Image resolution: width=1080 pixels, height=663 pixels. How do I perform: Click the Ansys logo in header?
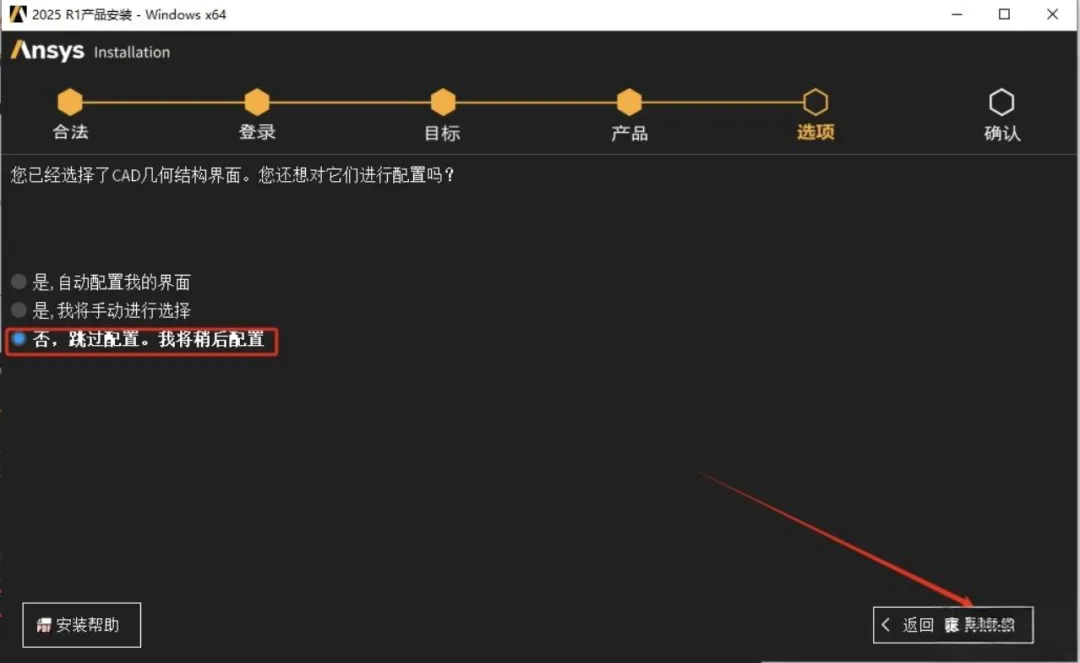coord(48,51)
